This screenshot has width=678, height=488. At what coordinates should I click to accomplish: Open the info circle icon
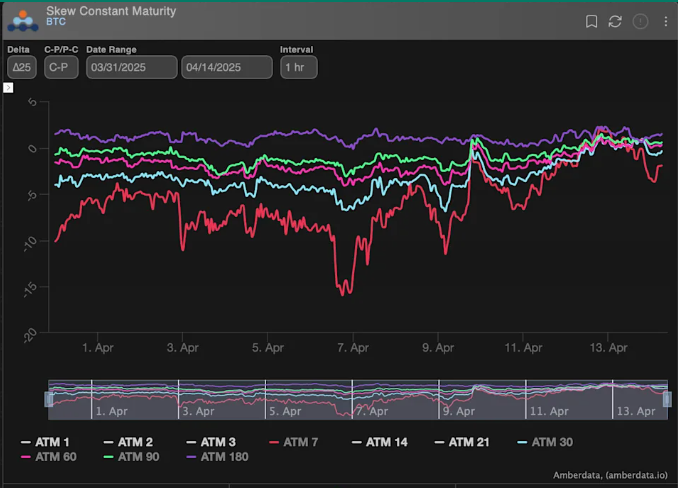(640, 21)
